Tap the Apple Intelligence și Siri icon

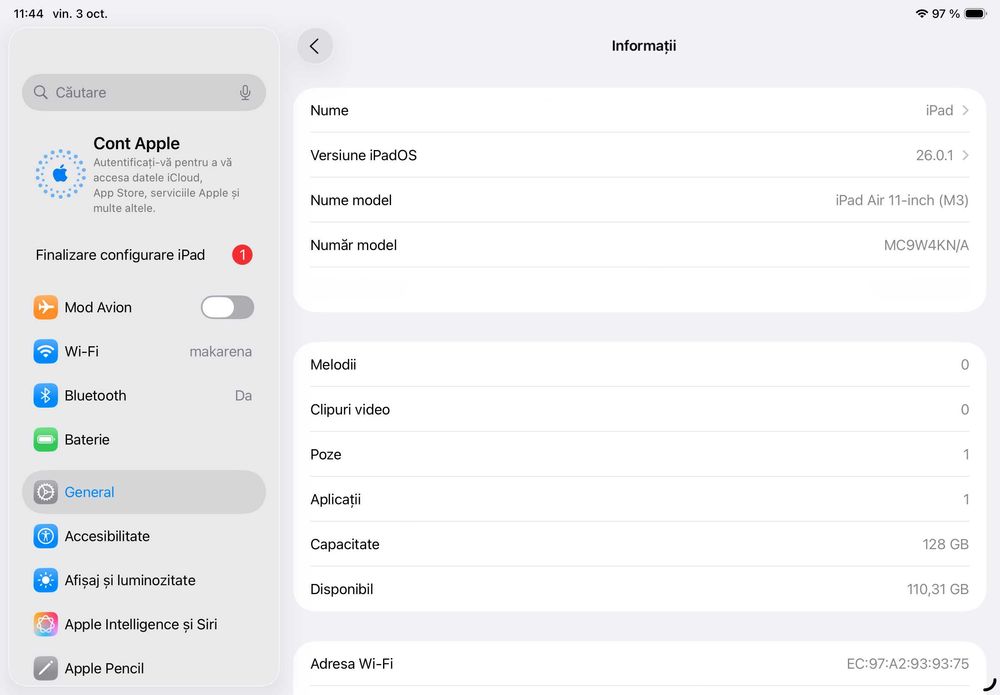click(45, 624)
